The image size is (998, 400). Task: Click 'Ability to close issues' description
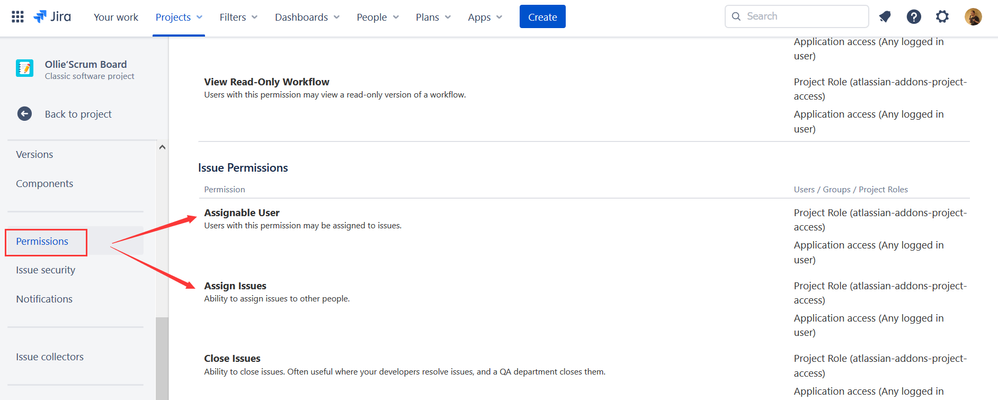click(404, 371)
